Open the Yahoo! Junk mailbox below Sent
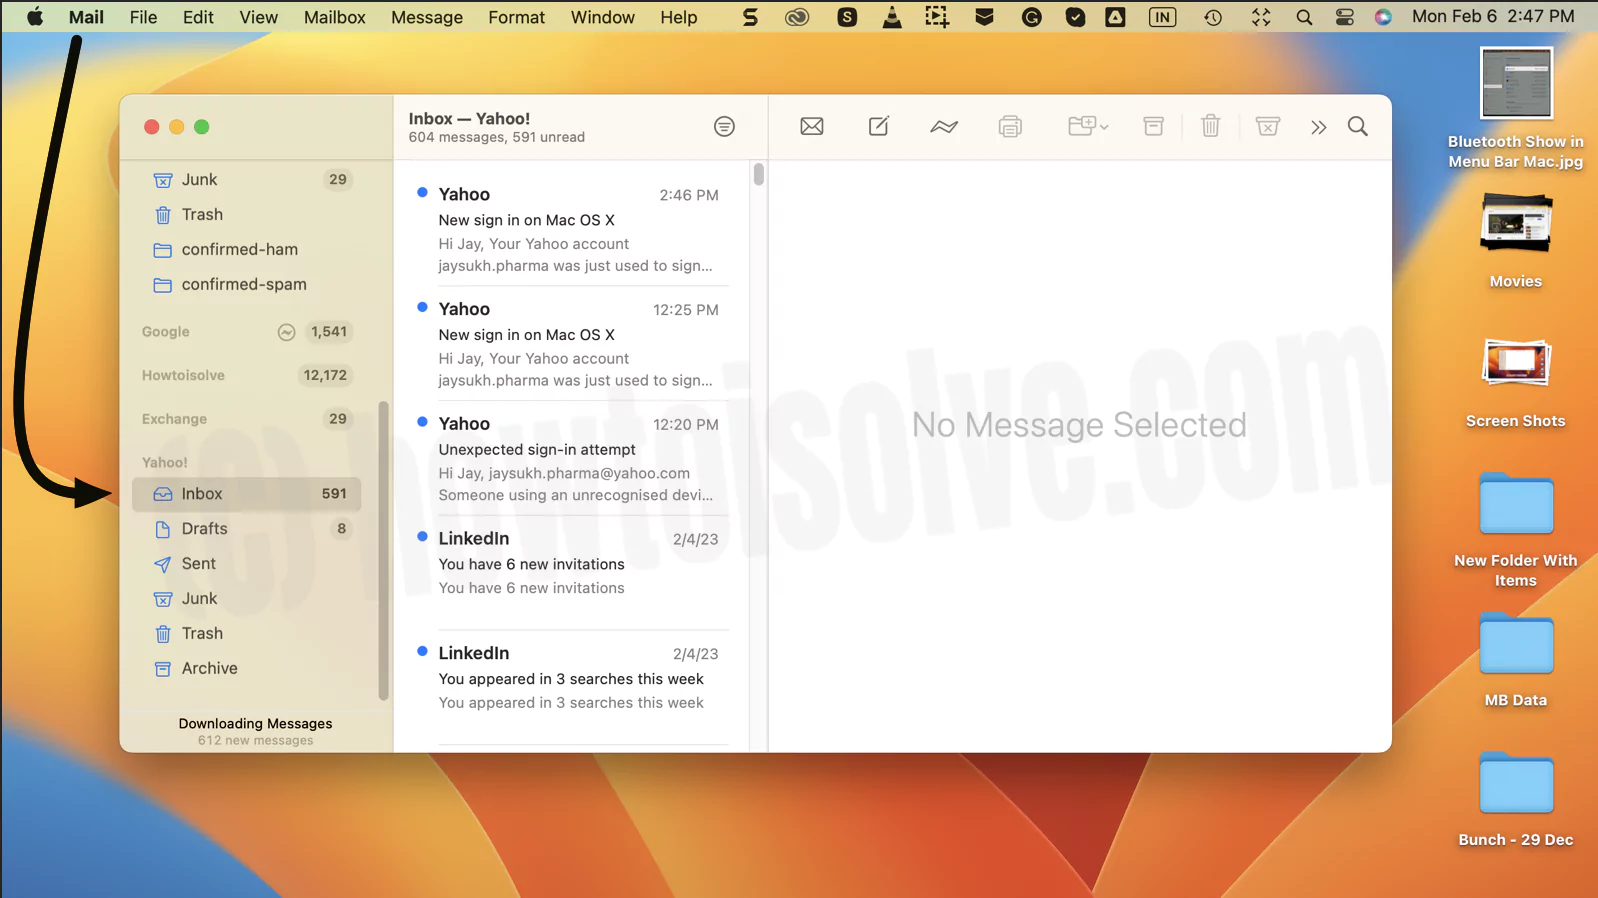The height and width of the screenshot is (898, 1598). click(247, 599)
